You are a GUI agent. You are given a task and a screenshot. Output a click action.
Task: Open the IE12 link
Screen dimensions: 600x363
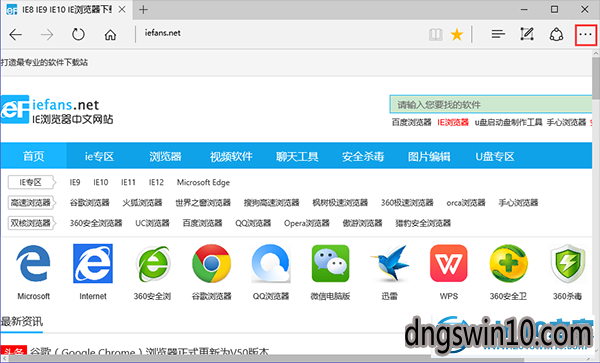tap(156, 182)
